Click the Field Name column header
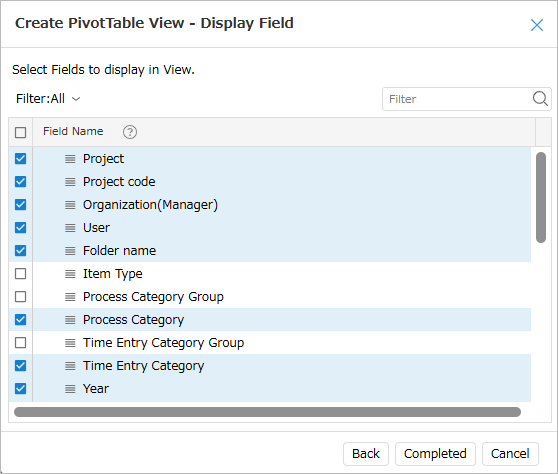Screen dimensions: 558x474 73,131
